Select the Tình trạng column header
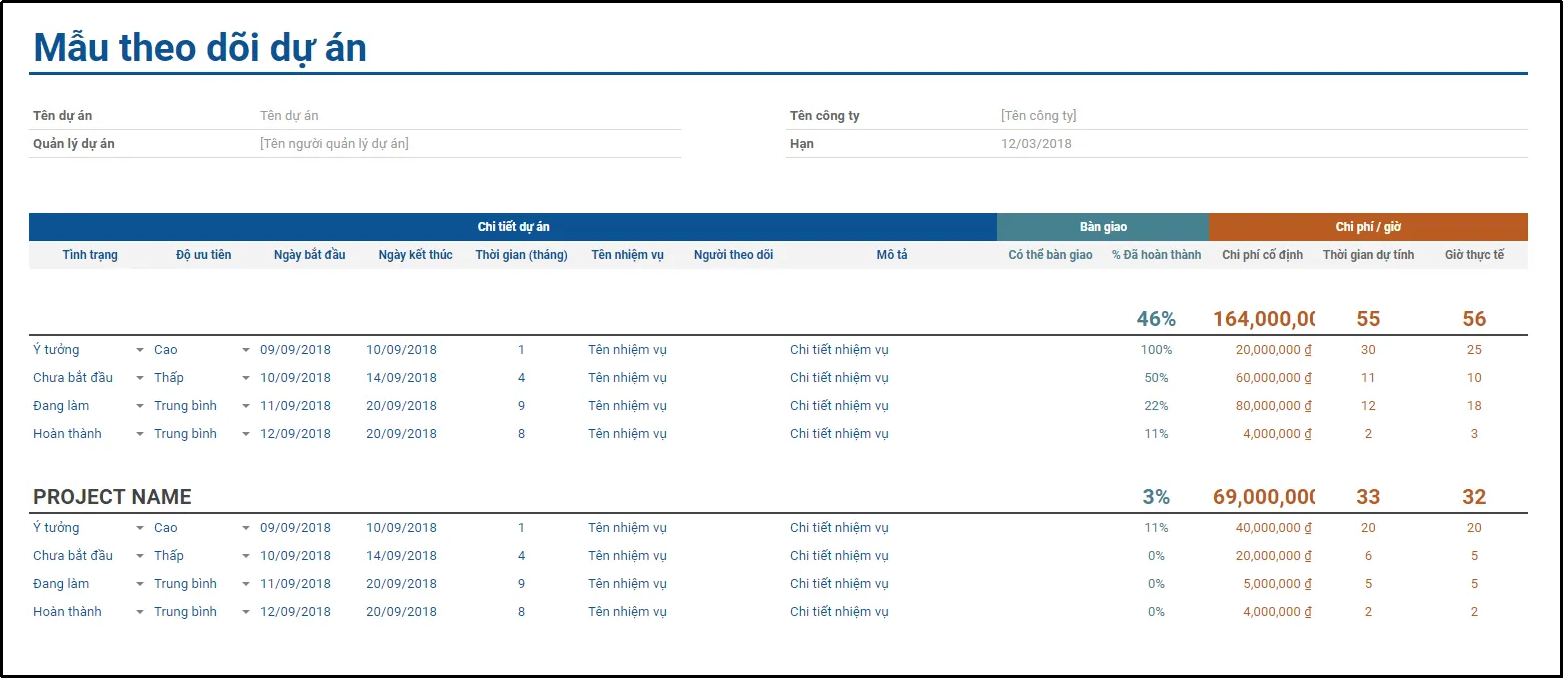This screenshot has height=680, width=1565. [90, 255]
